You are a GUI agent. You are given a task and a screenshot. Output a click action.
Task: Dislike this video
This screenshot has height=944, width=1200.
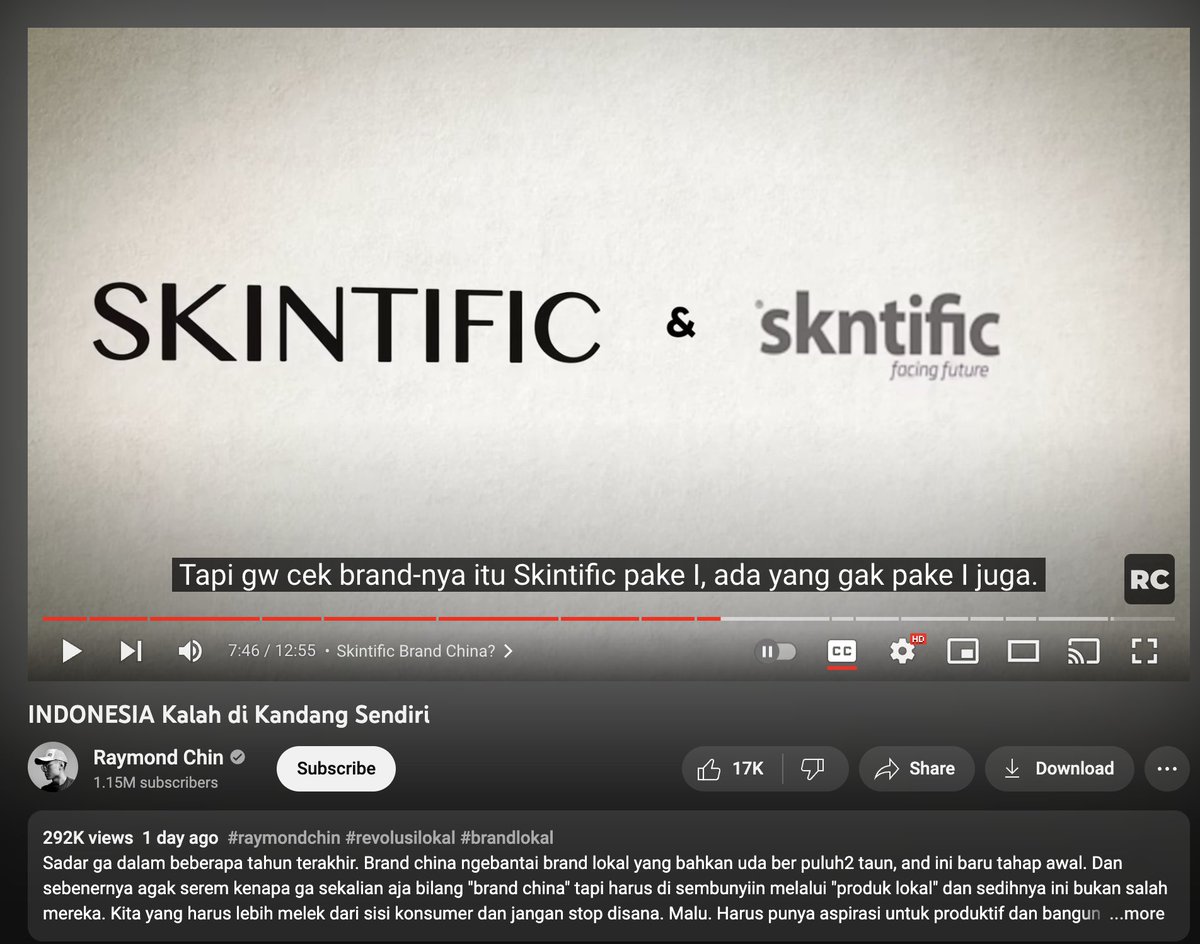click(x=813, y=768)
